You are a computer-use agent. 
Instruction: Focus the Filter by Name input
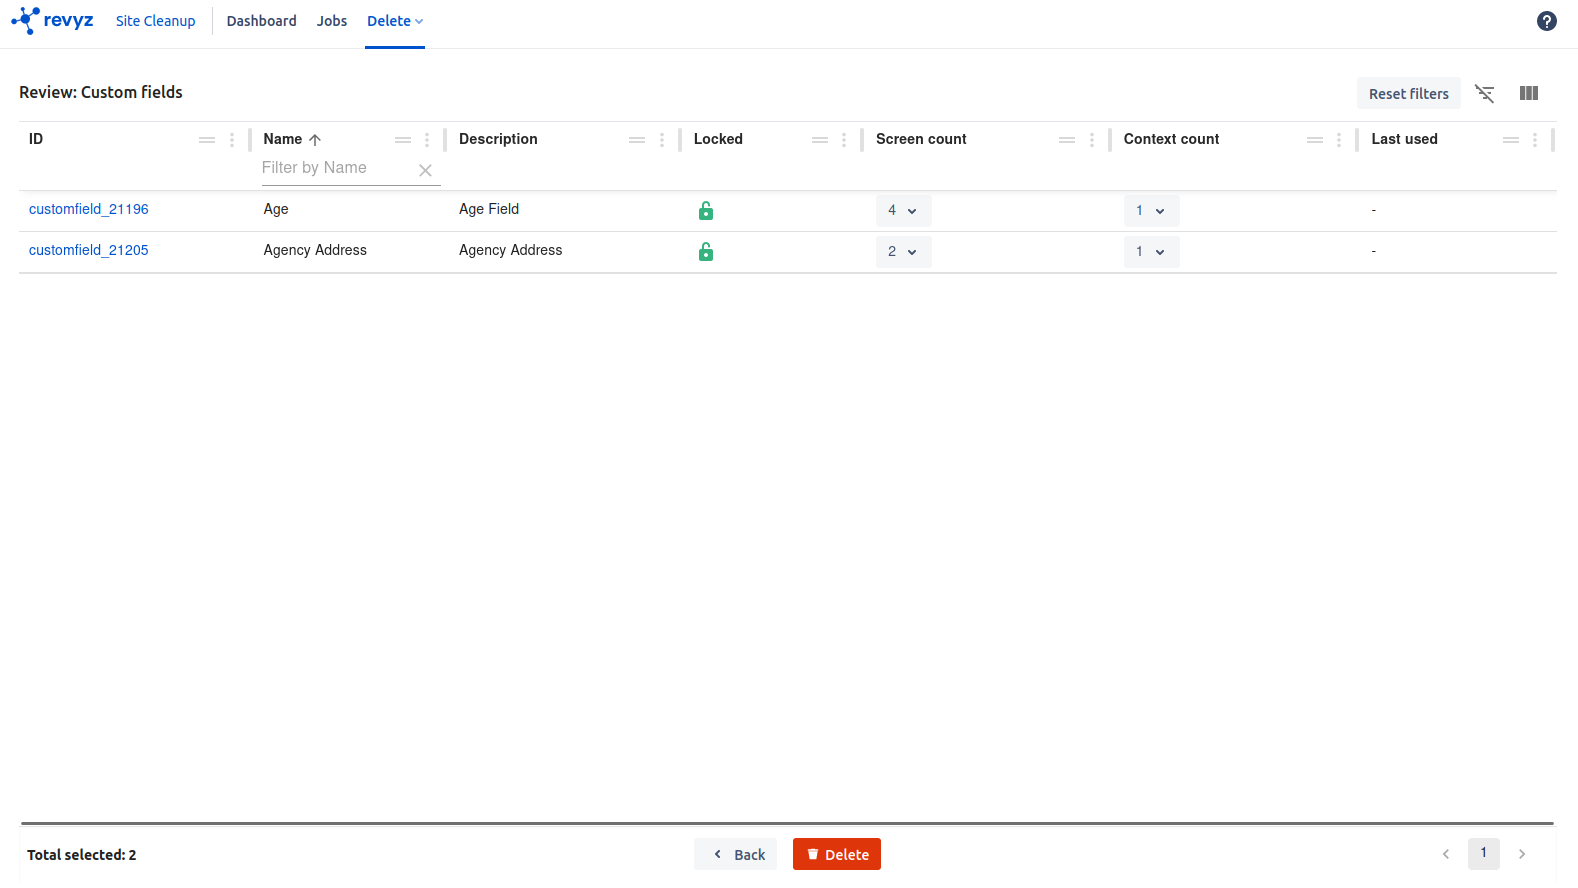pos(336,168)
